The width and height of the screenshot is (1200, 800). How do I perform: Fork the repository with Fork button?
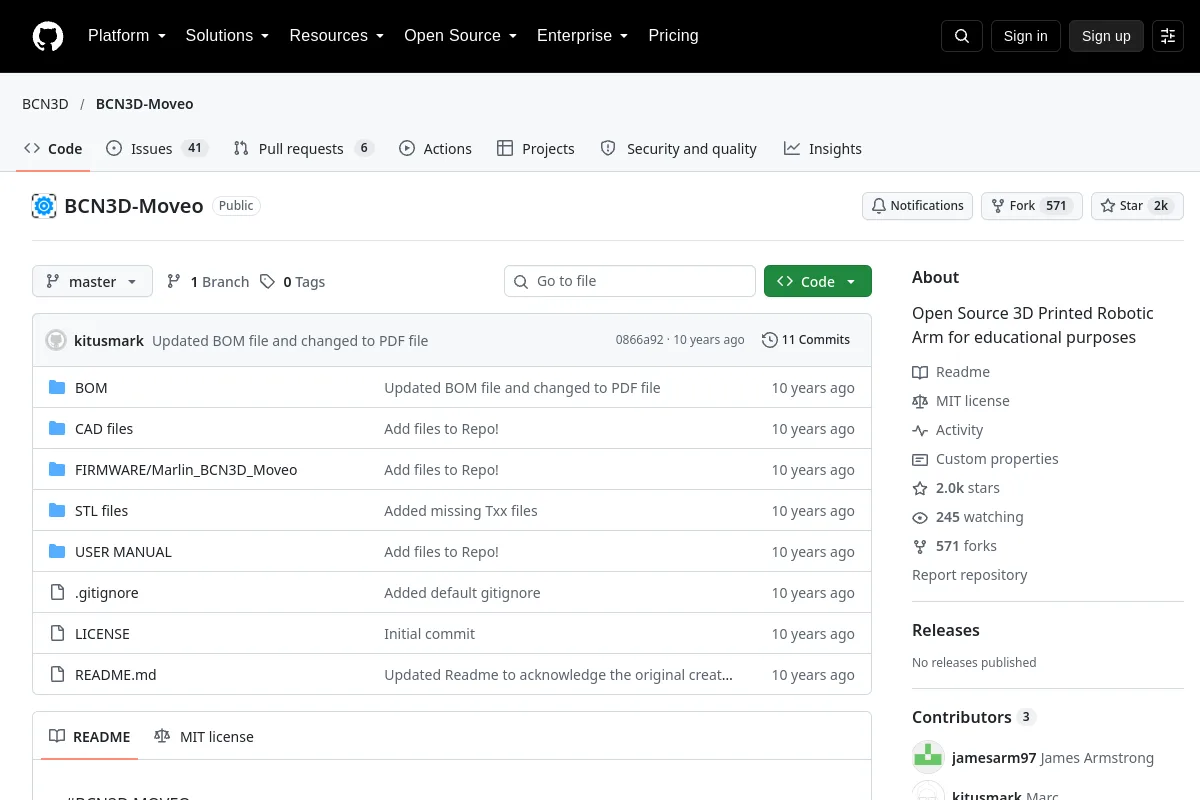click(x=1031, y=206)
